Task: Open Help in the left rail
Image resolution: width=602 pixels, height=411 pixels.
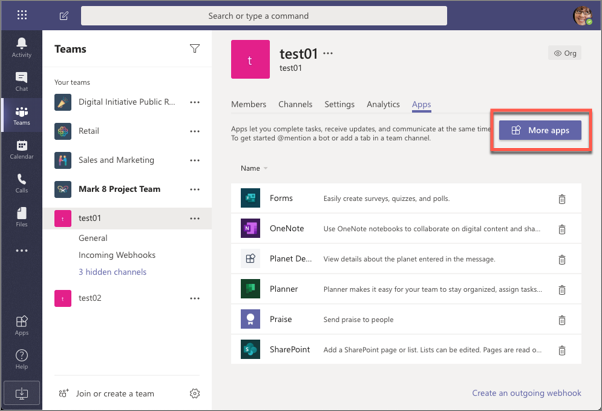Action: (22, 359)
